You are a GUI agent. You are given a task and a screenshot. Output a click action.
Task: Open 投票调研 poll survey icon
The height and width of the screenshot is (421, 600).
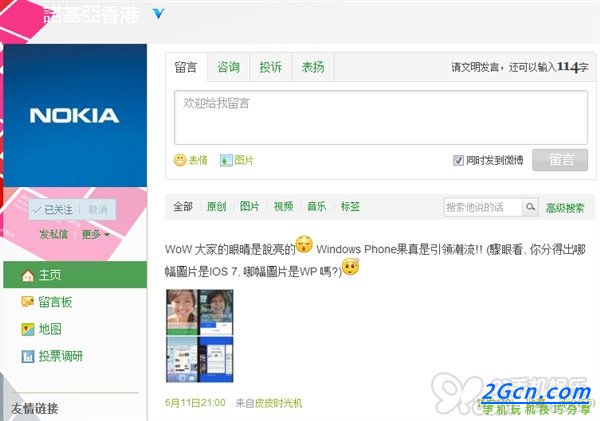click(28, 356)
